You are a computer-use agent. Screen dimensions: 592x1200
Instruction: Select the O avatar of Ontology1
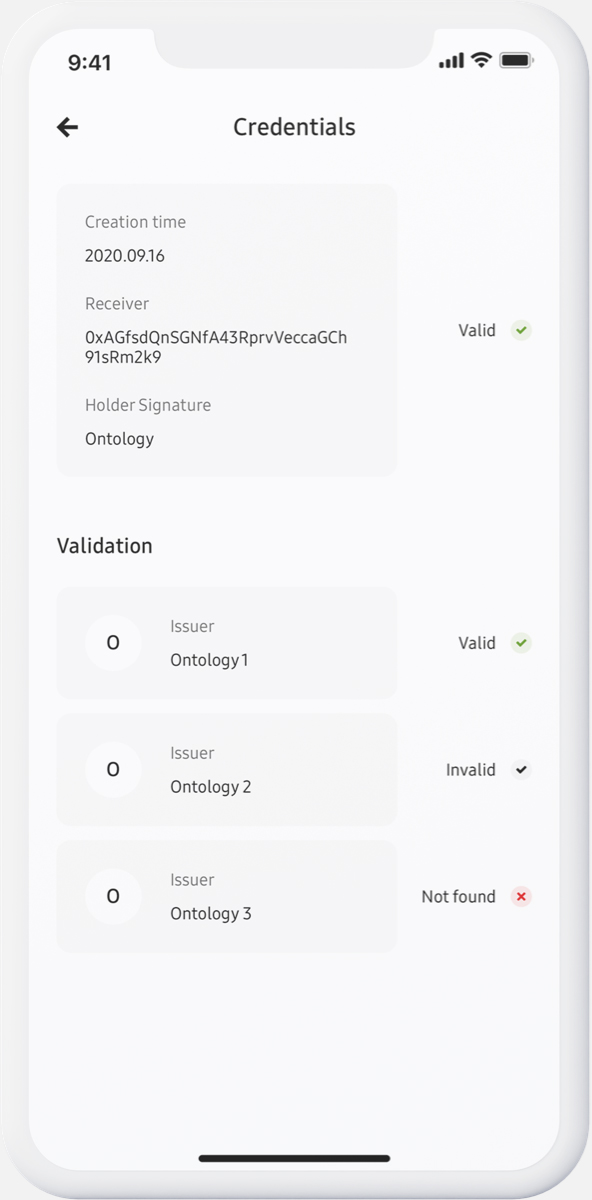(x=113, y=643)
